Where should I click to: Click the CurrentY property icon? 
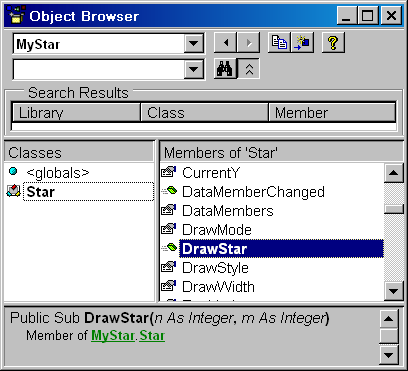169,172
